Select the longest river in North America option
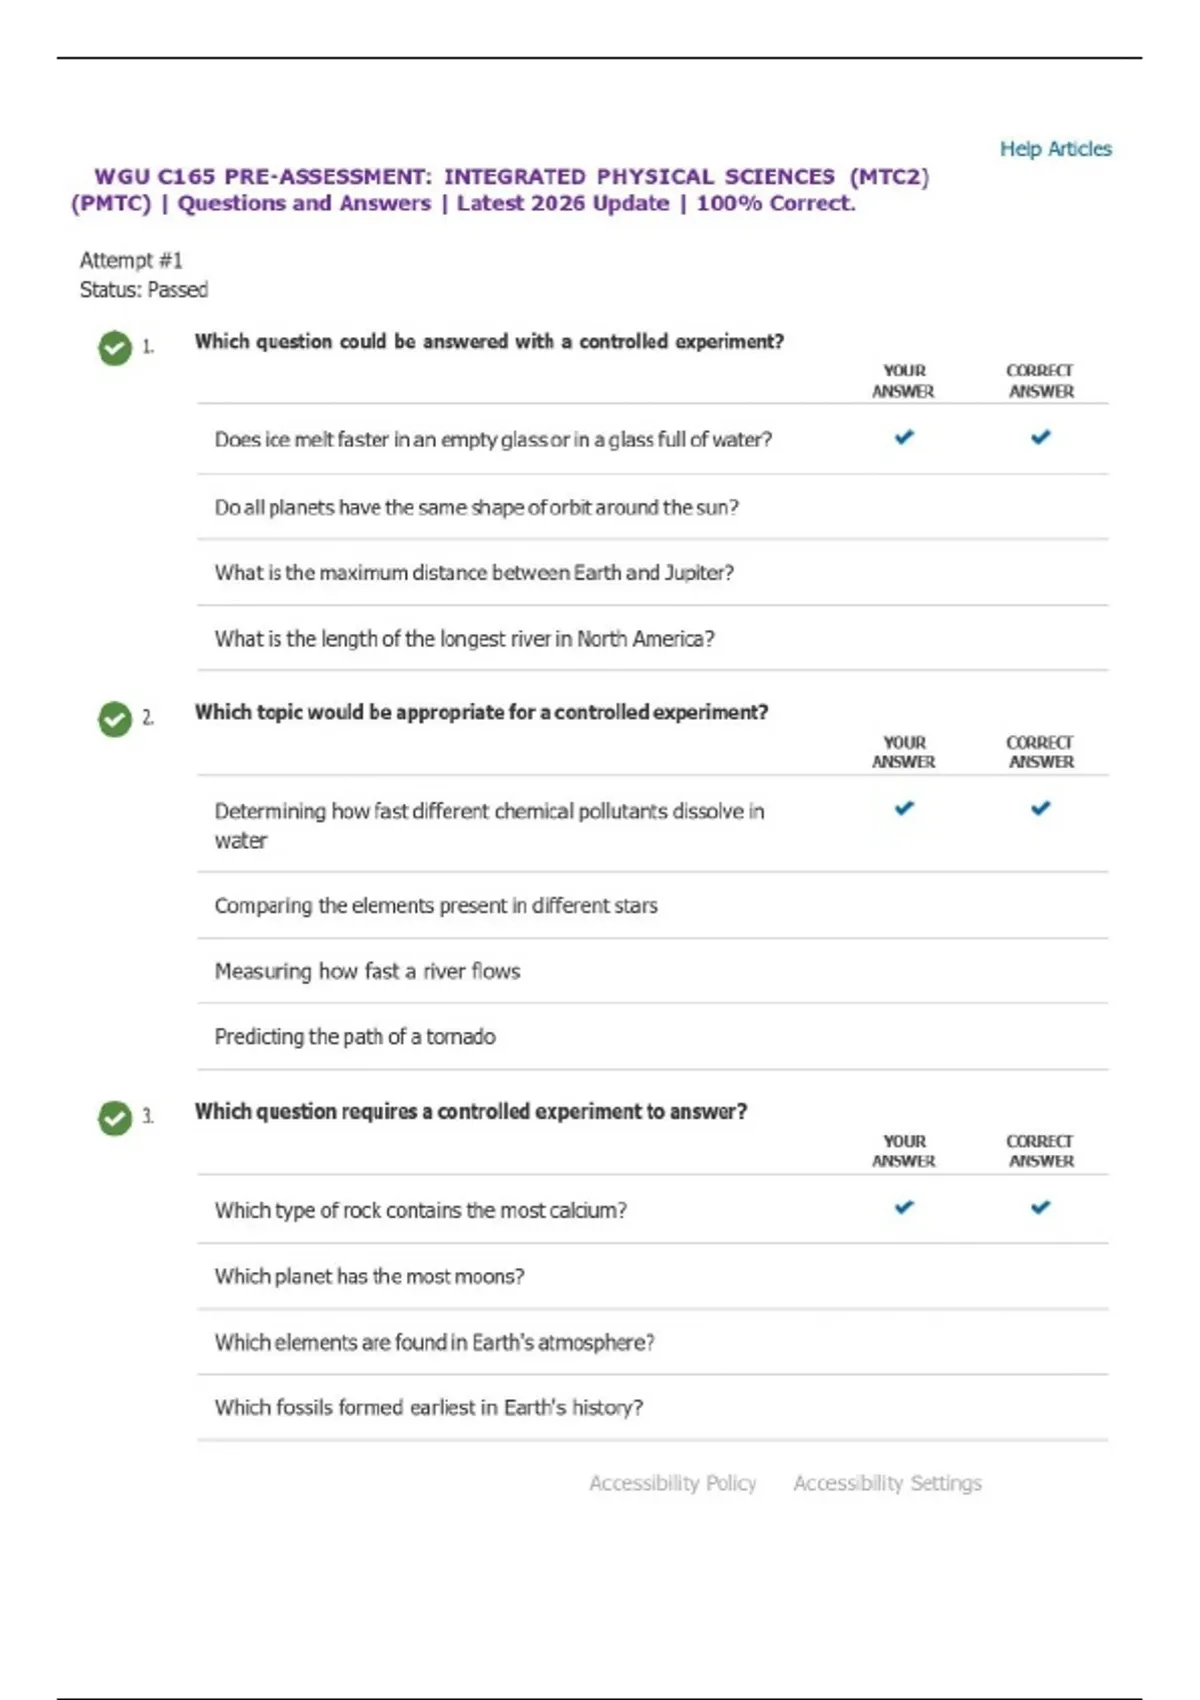The image size is (1200, 1700). pos(464,639)
